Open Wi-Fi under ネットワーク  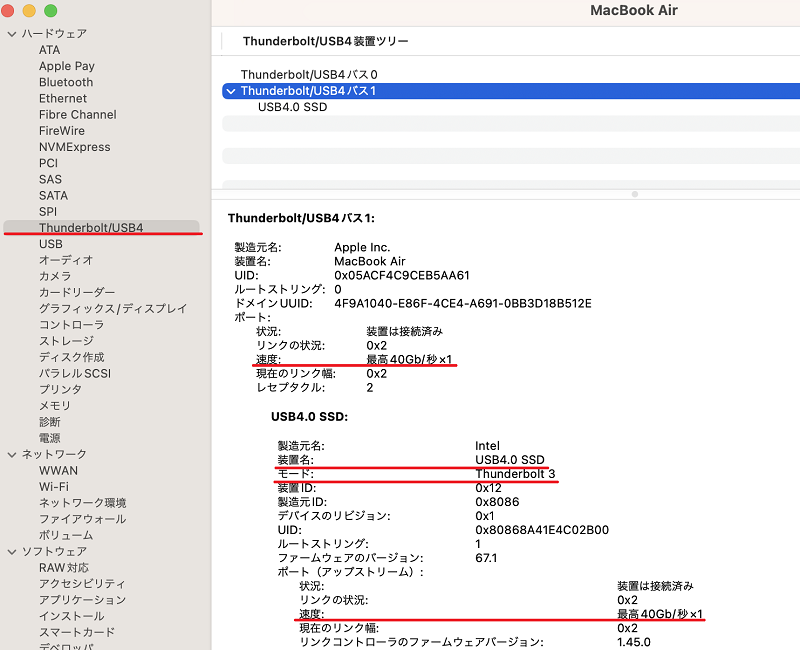[54, 487]
